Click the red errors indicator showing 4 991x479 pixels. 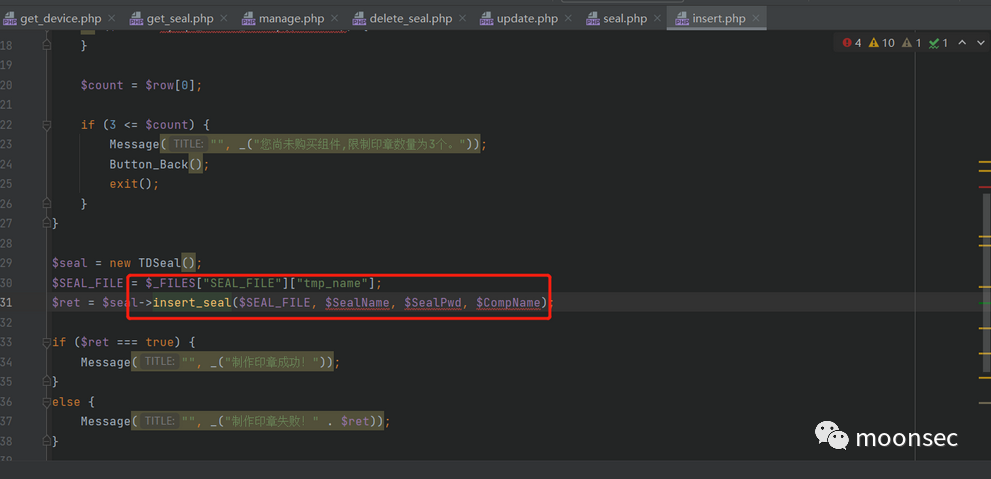(852, 43)
